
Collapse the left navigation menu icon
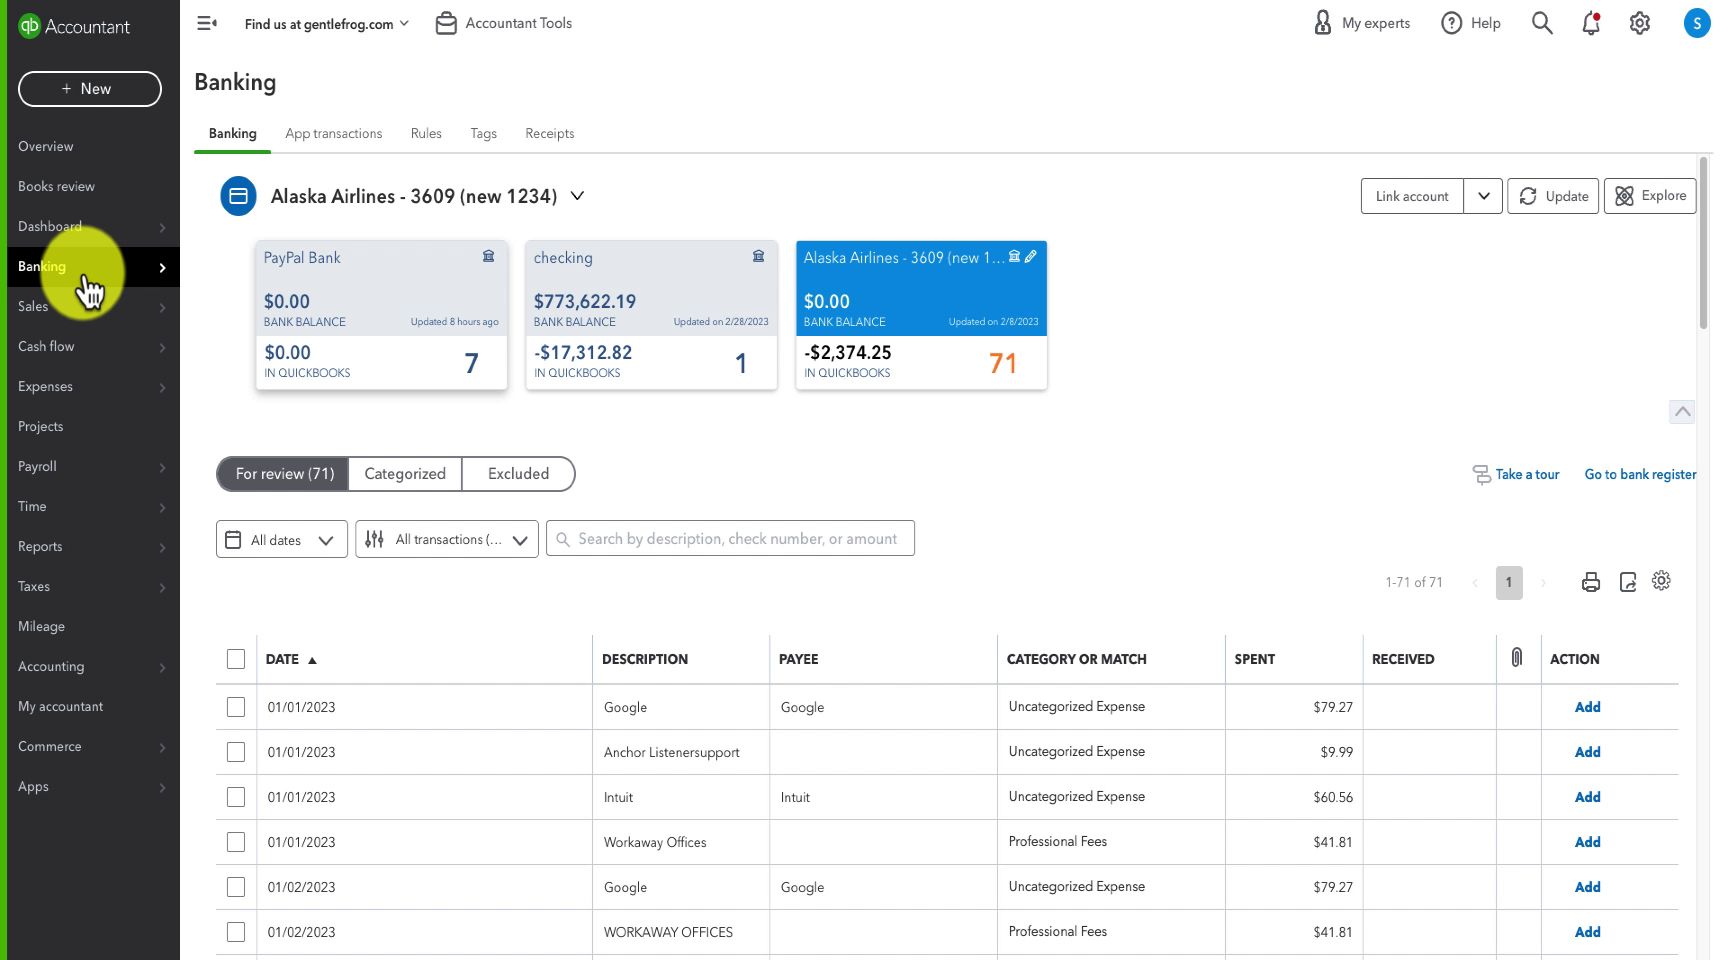pyautogui.click(x=207, y=23)
